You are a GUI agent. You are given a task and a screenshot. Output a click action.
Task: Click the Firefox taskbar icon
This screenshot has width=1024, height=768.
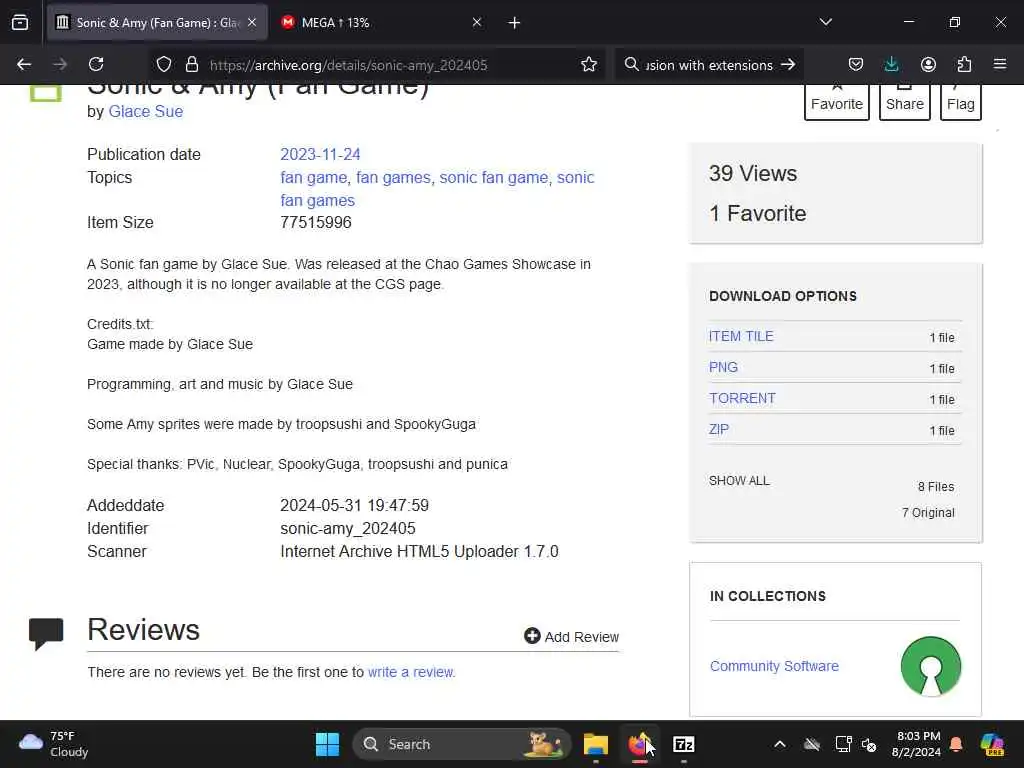pos(640,744)
